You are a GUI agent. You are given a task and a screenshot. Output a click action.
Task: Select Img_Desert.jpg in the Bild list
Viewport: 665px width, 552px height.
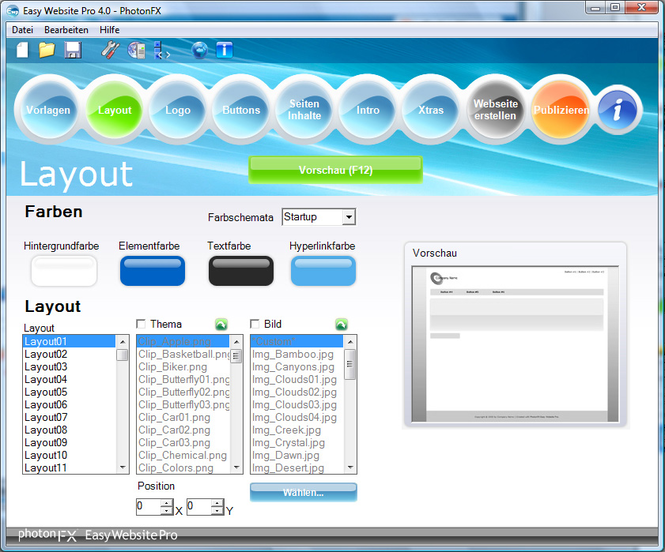[297, 468]
